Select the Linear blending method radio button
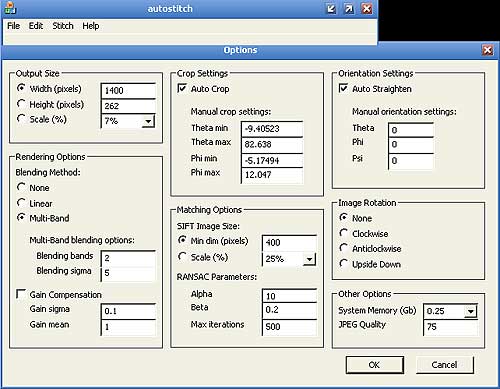The width and height of the screenshot is (500, 389). pyautogui.click(x=21, y=203)
